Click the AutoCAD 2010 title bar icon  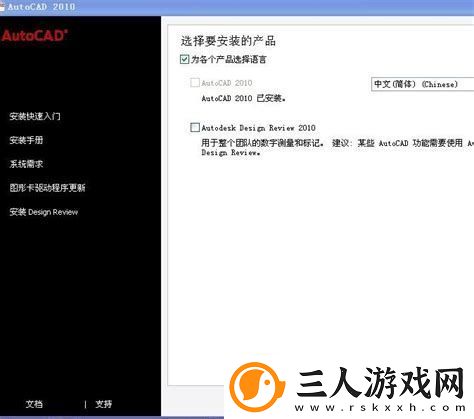tap(2, 7)
